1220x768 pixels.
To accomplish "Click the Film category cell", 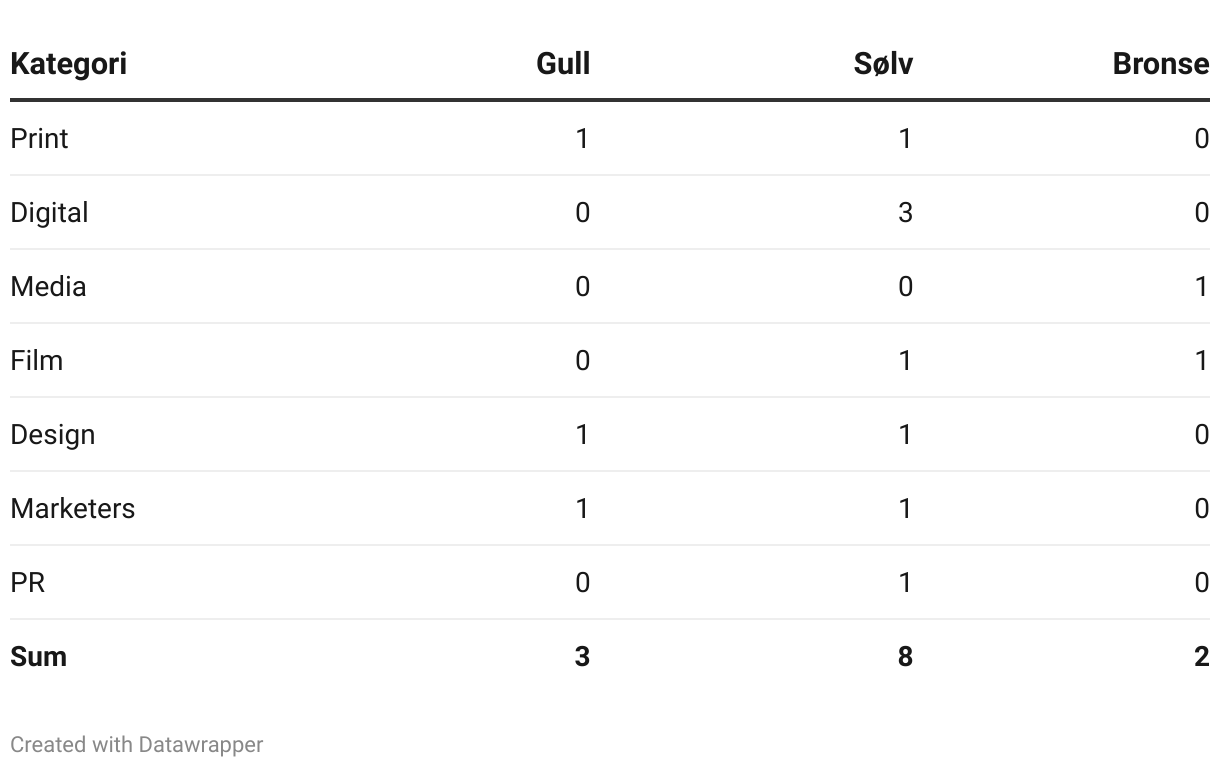I will pyautogui.click(x=37, y=361).
